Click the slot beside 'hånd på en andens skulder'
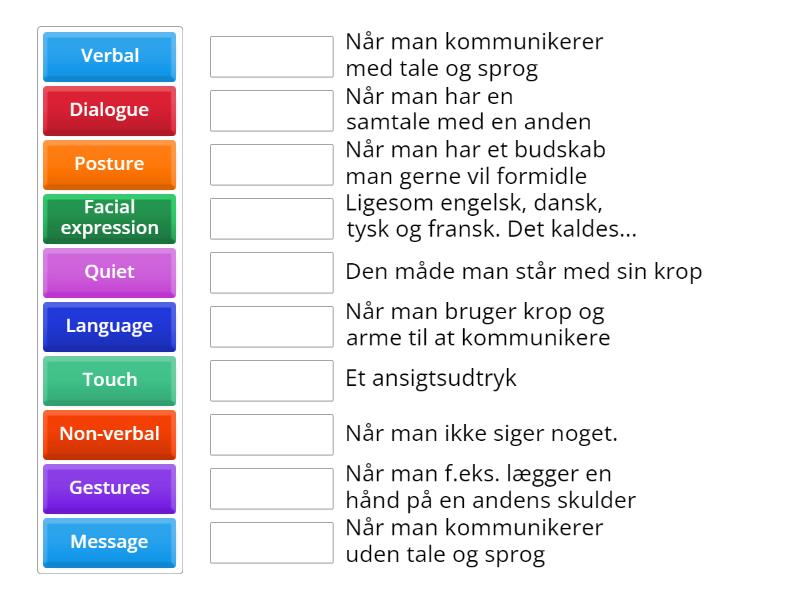Image resolution: width=800 pixels, height=600 pixels. [270, 488]
